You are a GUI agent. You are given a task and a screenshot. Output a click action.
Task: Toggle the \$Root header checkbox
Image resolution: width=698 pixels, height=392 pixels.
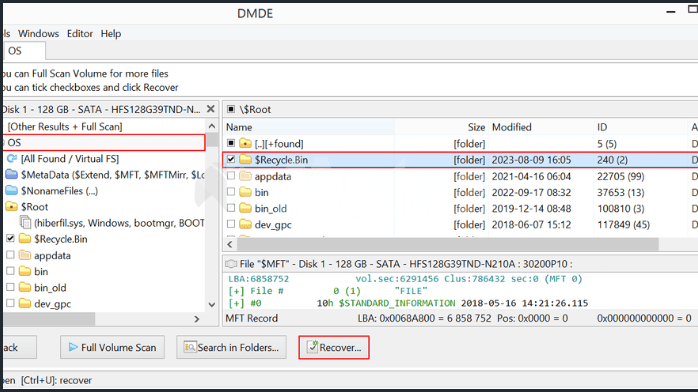(231, 109)
